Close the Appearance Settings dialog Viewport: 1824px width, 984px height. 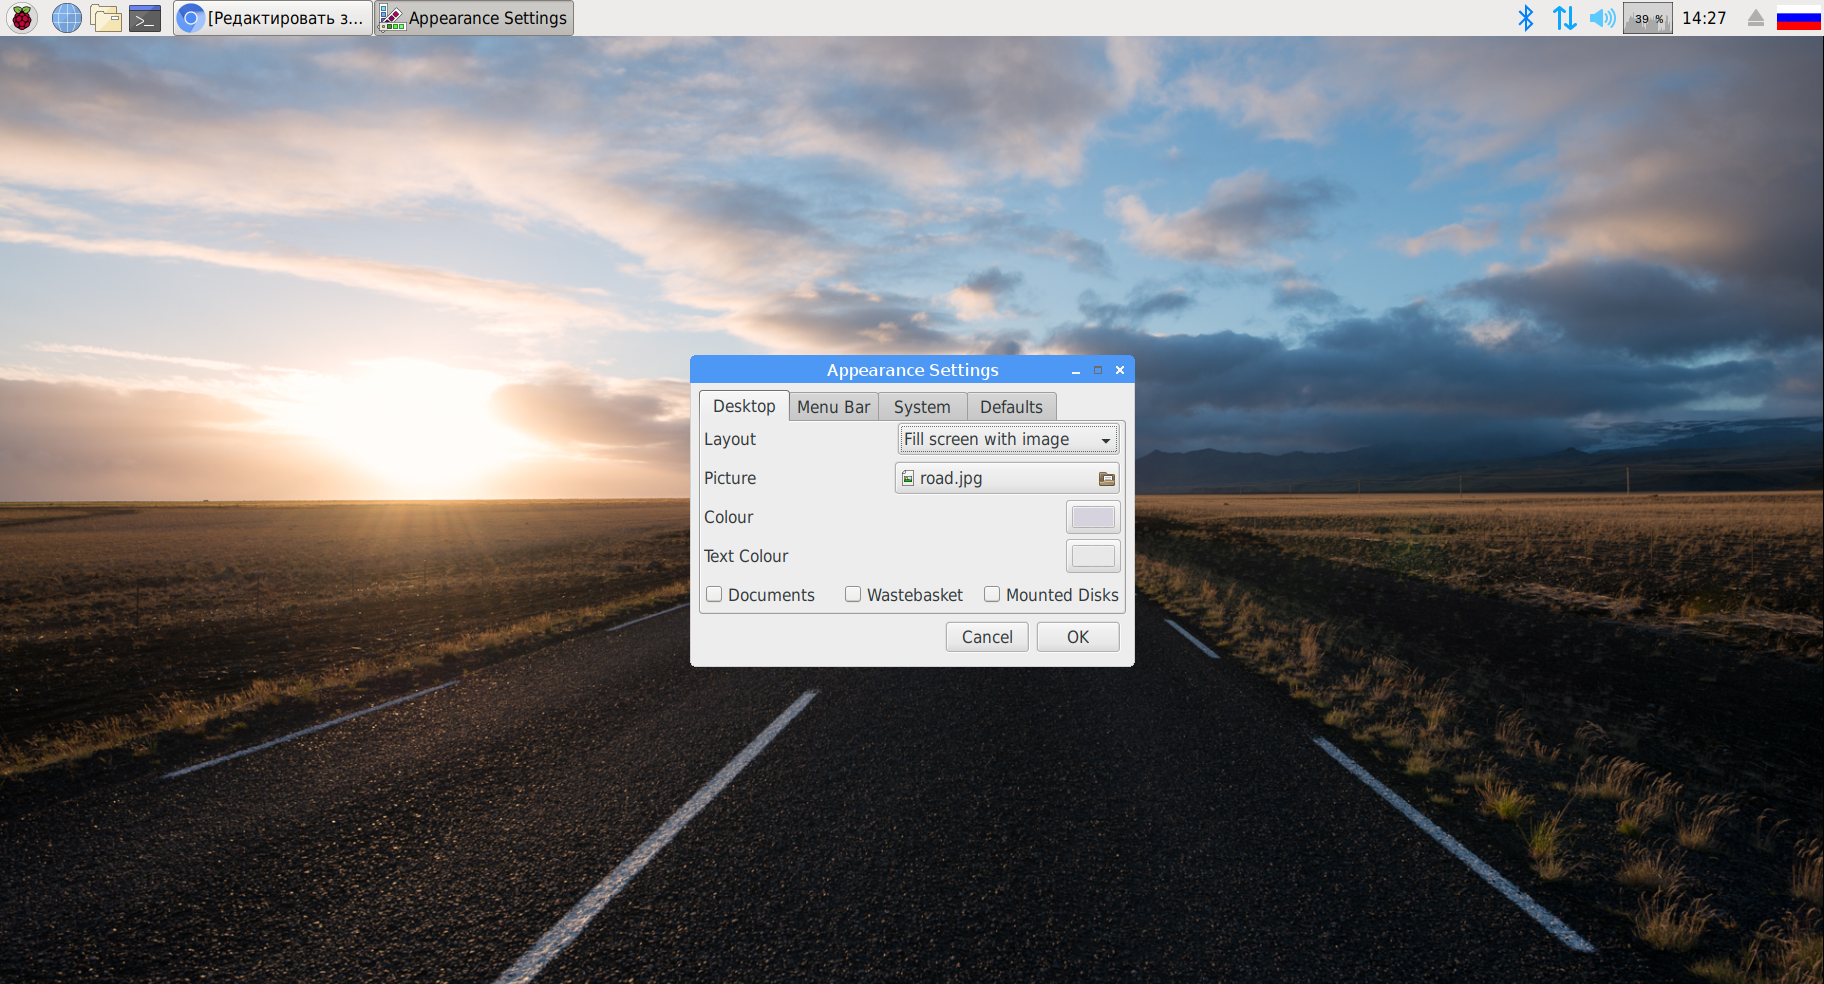point(1120,370)
